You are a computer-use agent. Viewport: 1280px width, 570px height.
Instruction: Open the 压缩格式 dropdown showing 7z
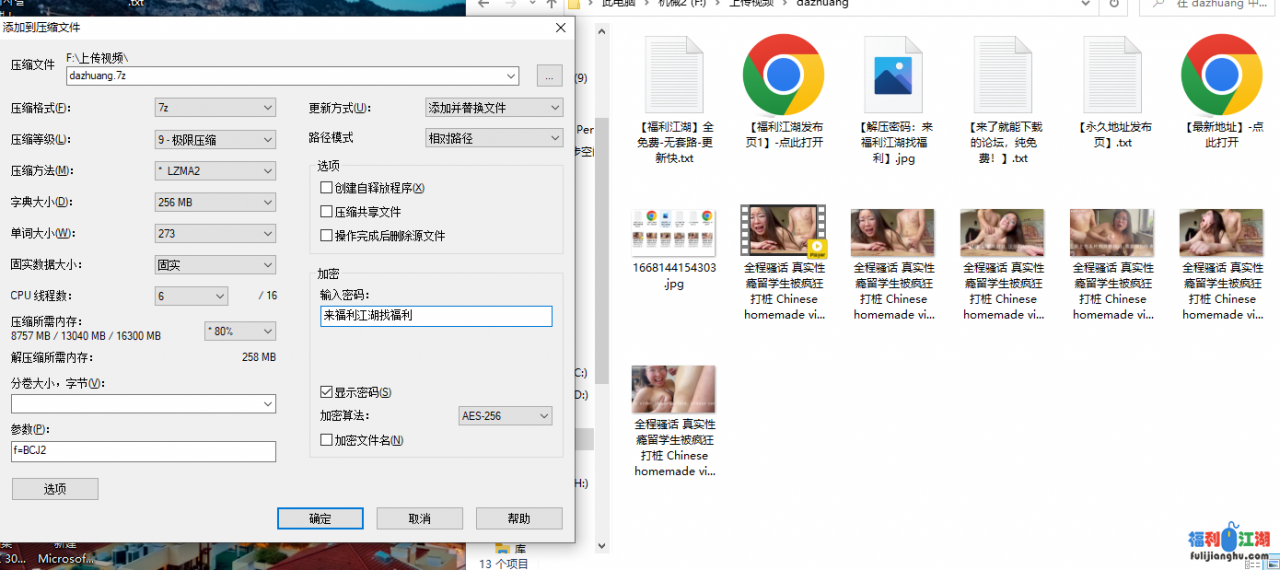click(215, 108)
